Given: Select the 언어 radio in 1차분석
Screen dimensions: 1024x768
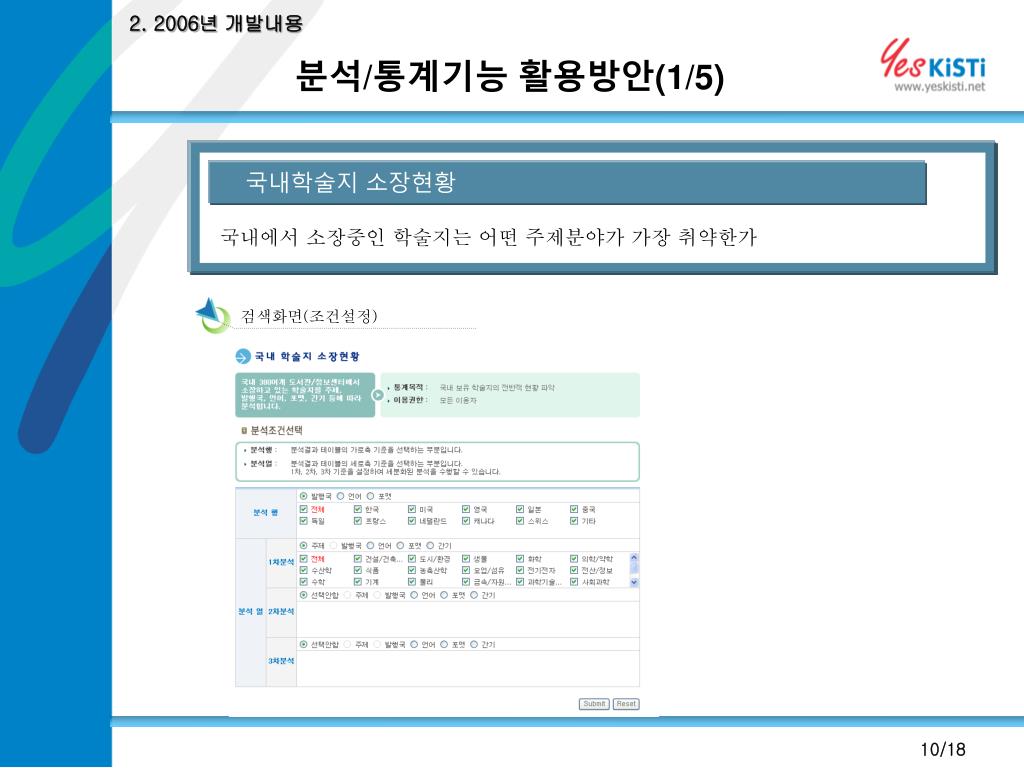Looking at the screenshot, I should pos(370,545).
